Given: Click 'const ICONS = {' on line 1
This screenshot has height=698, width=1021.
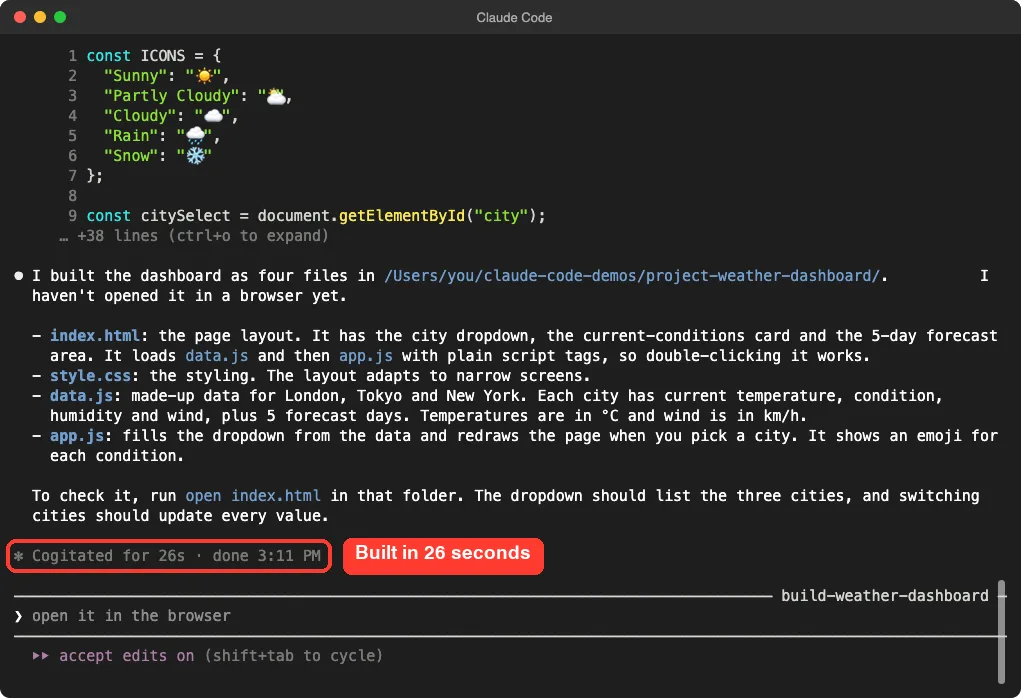Looking at the screenshot, I should click(154, 56).
